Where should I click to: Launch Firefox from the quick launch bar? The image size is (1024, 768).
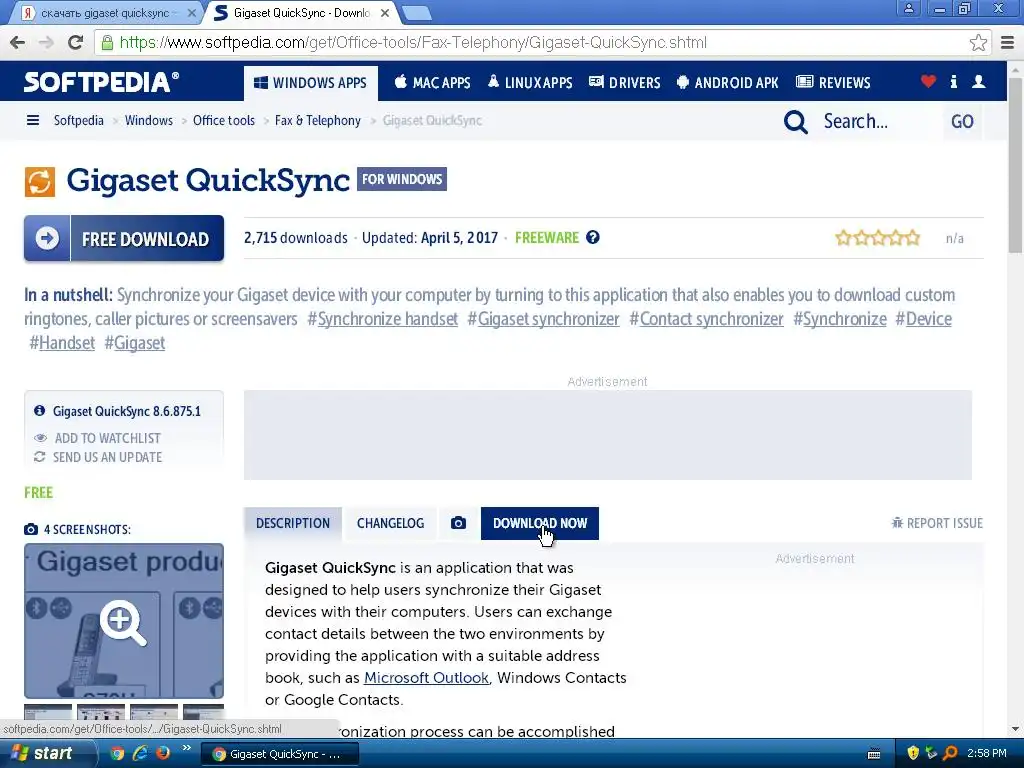click(x=163, y=753)
